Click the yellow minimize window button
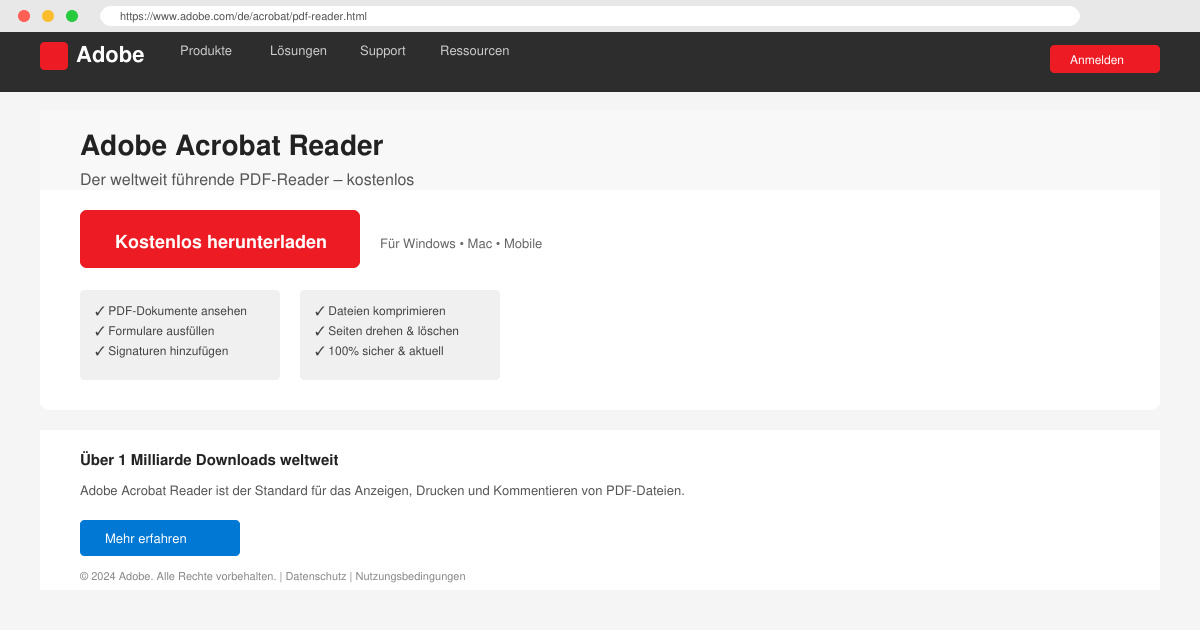Viewport: 1200px width, 630px height. click(x=48, y=16)
